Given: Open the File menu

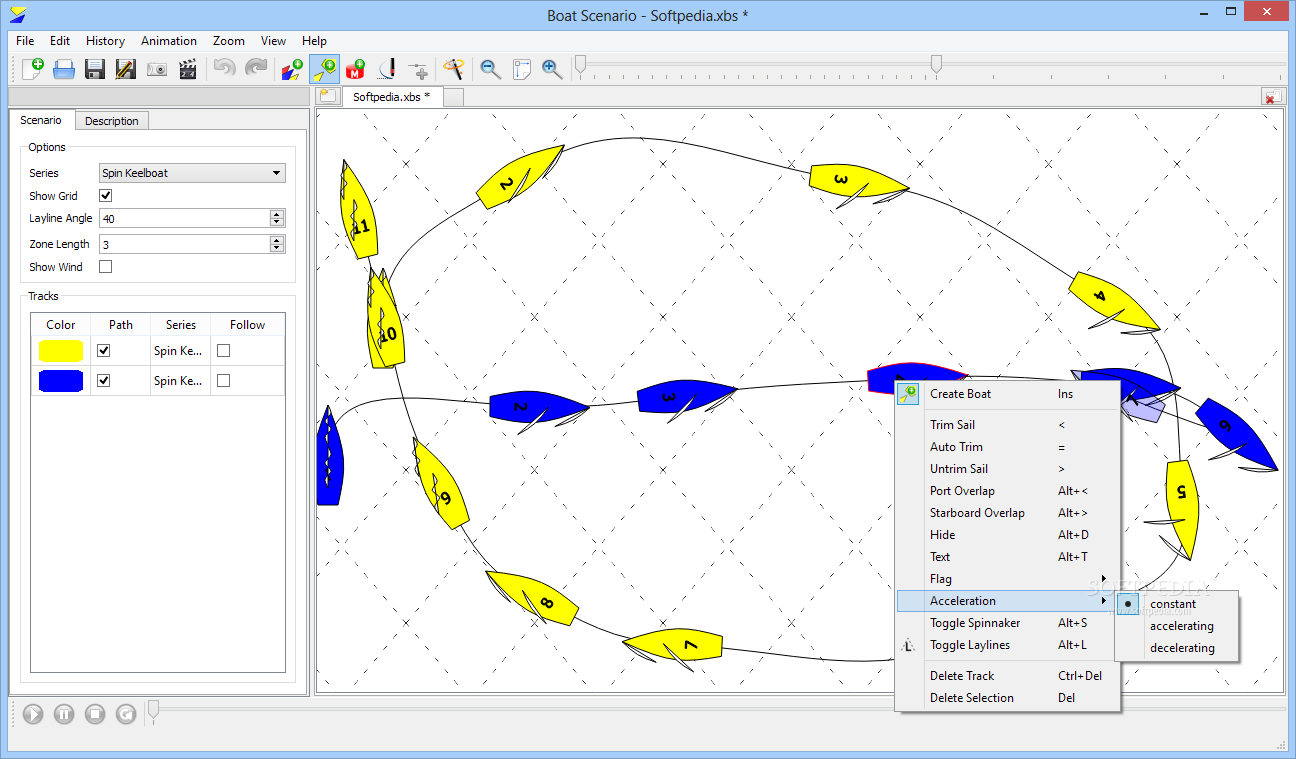Looking at the screenshot, I should pos(25,41).
